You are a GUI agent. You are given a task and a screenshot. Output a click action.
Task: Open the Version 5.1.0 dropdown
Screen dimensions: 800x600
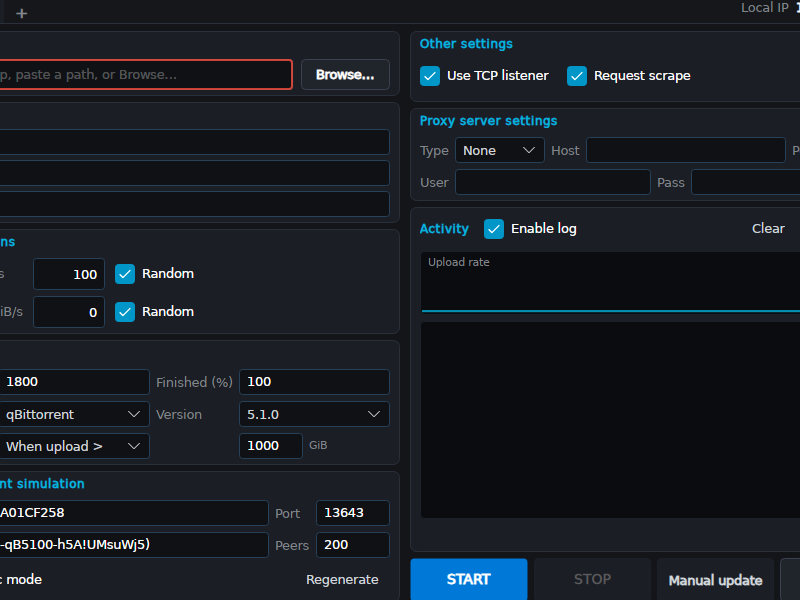[314, 414]
